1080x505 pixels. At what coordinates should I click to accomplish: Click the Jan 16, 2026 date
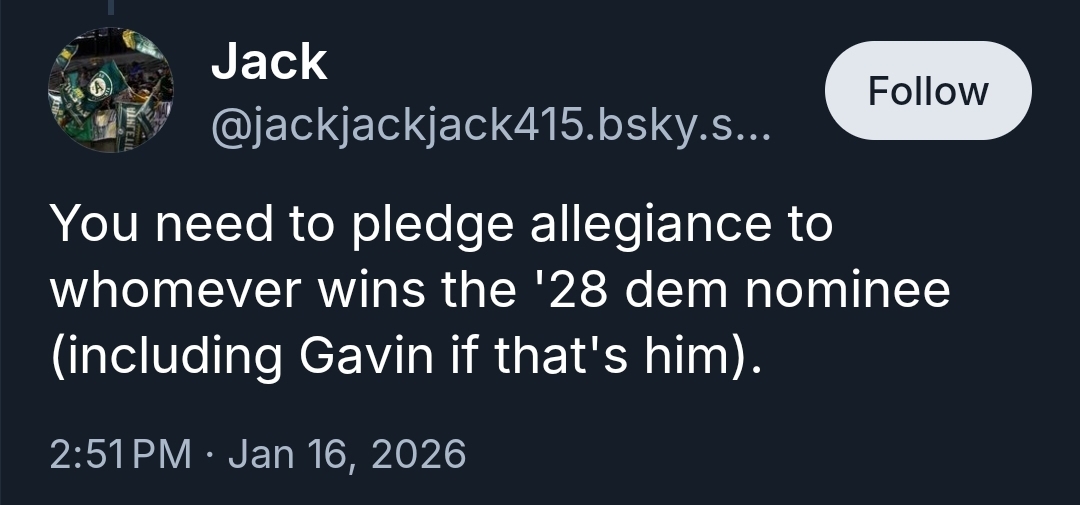[x=347, y=454]
